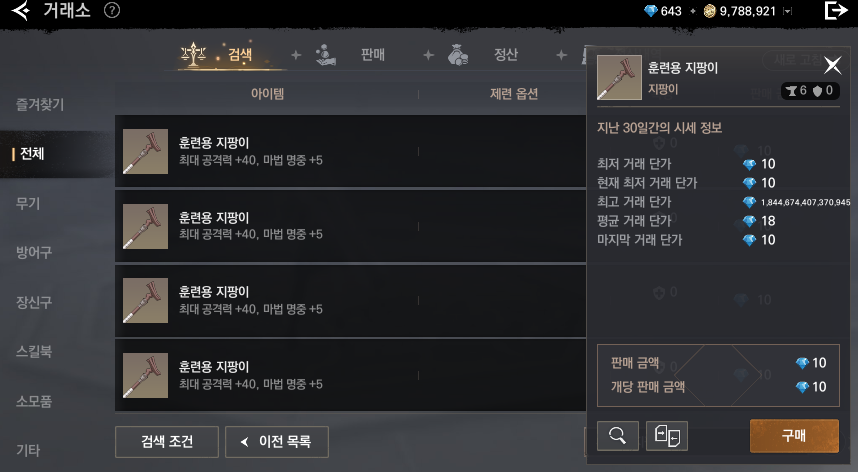This screenshot has height=472, width=858.
Task: Open the help question mark icon
Action: tap(112, 10)
